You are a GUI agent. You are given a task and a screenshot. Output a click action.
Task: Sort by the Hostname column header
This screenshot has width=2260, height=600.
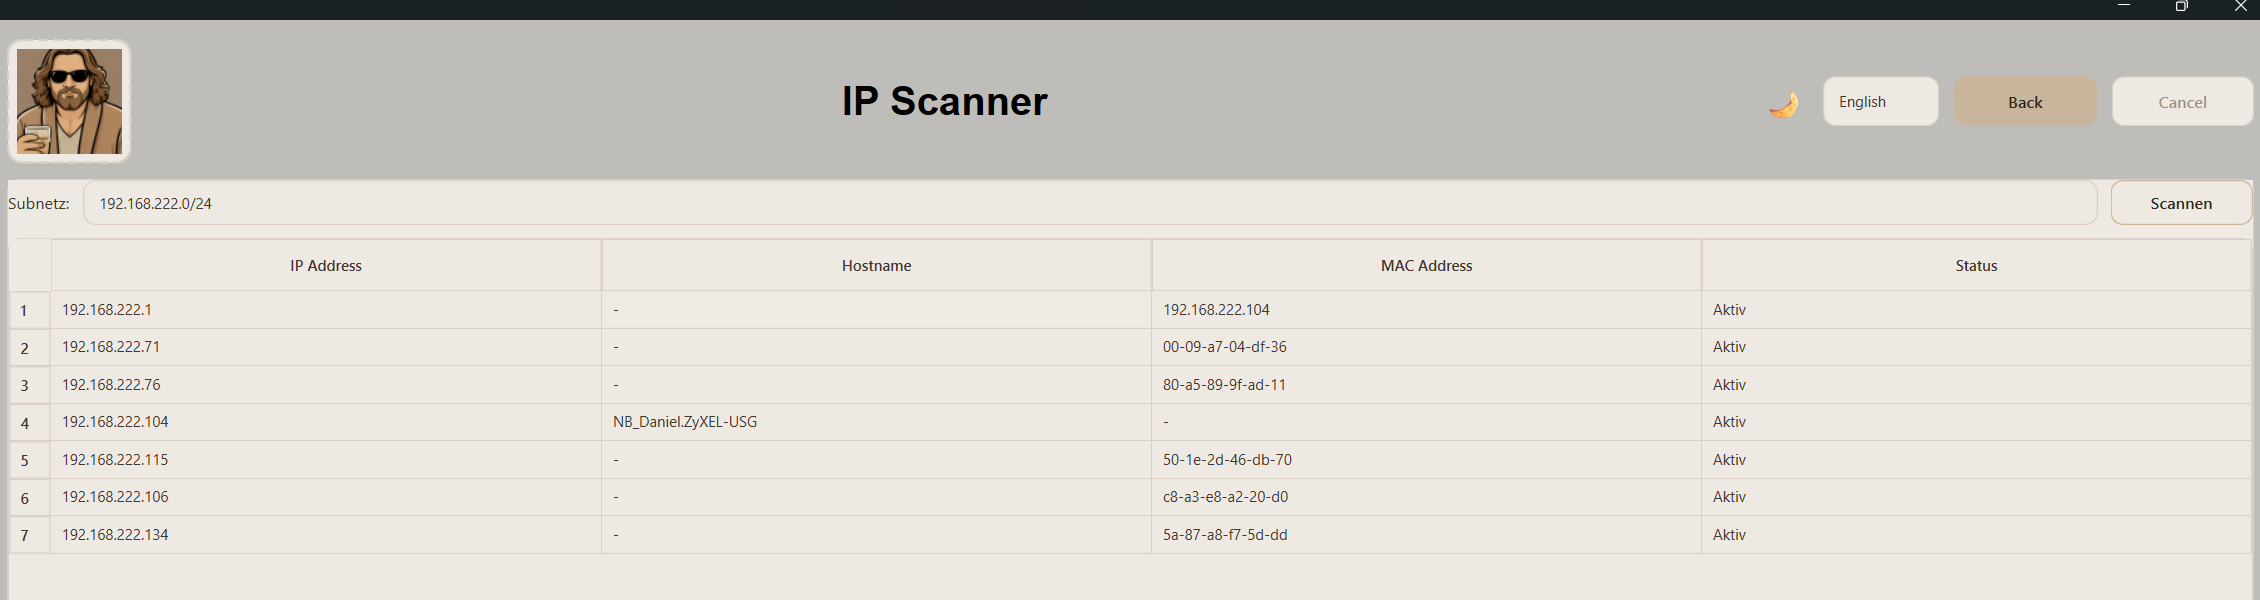coord(876,265)
